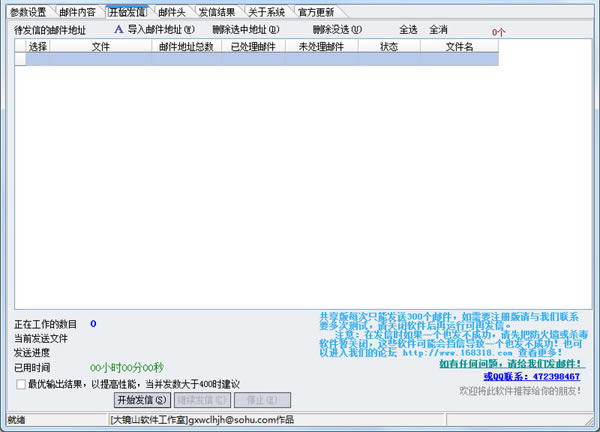This screenshot has width=600, height=432.
Task: Click 删除没选 button
Action: (337, 29)
